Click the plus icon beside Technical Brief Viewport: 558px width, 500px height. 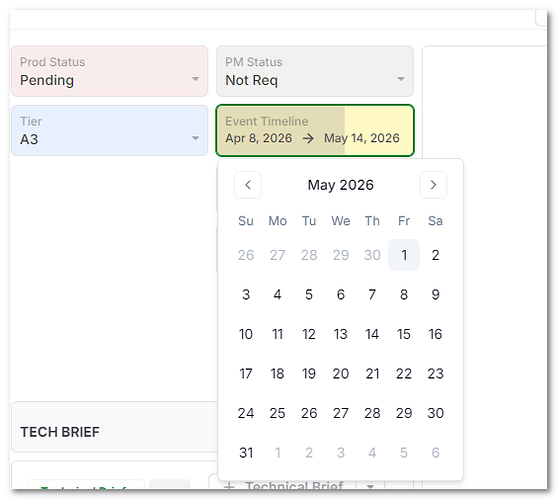point(230,486)
